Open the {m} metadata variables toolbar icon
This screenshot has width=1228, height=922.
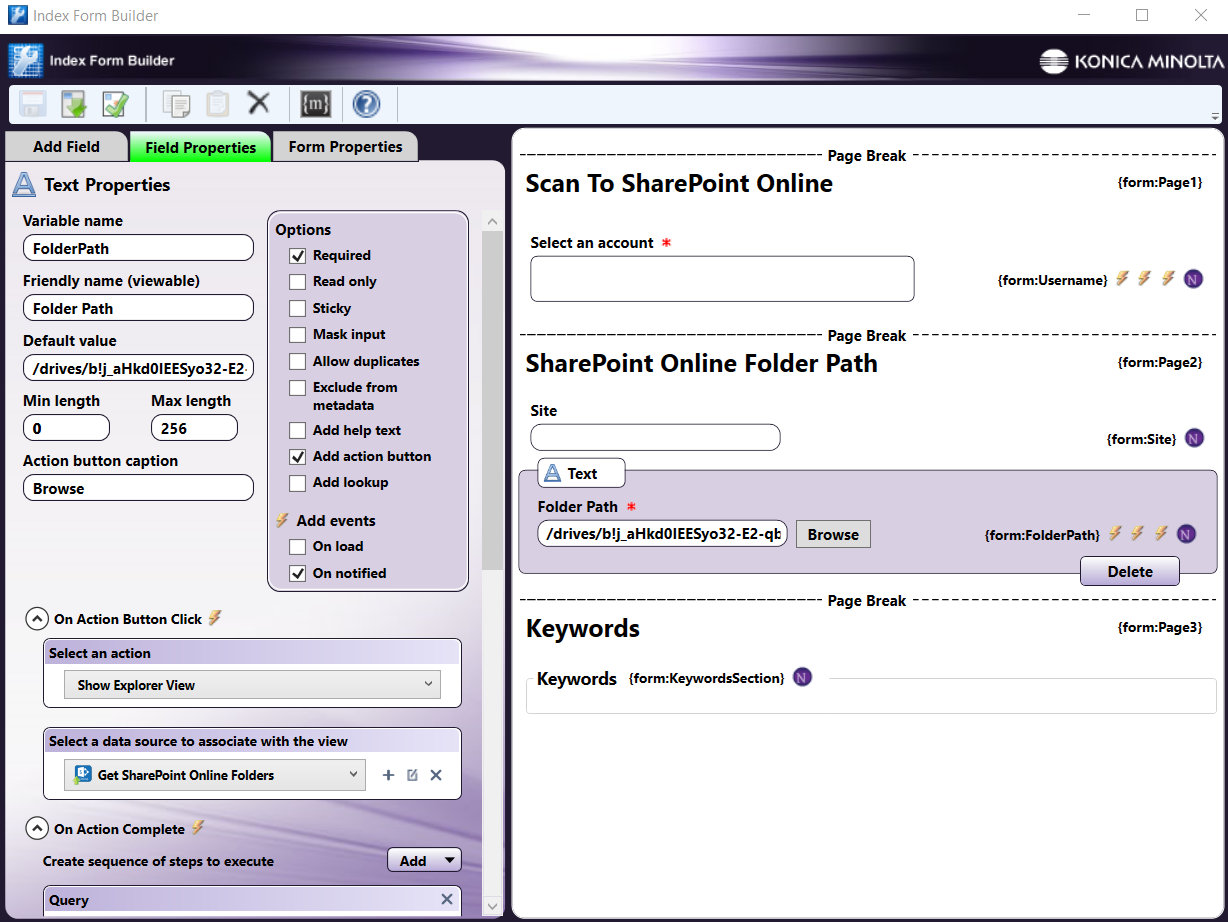click(316, 104)
